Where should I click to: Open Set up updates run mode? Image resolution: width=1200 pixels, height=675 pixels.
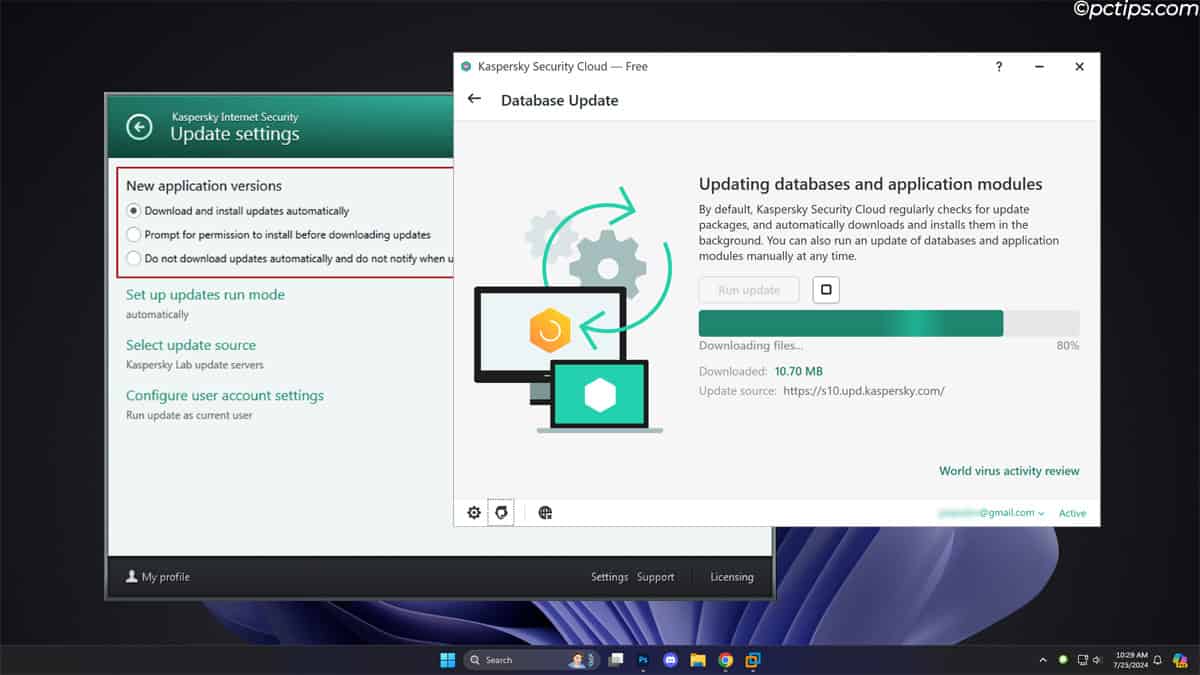(205, 295)
